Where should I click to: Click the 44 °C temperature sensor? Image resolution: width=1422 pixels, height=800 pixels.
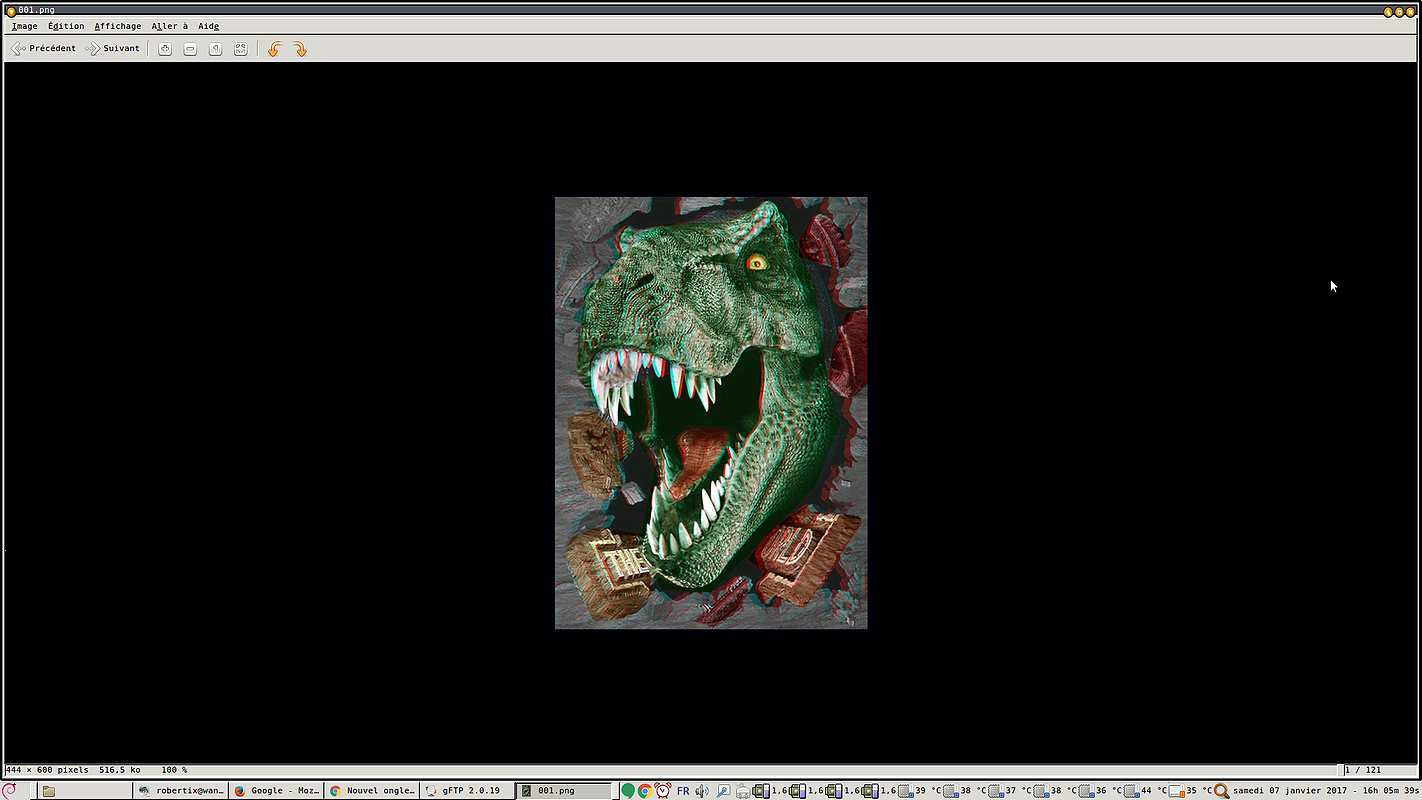click(x=1143, y=791)
